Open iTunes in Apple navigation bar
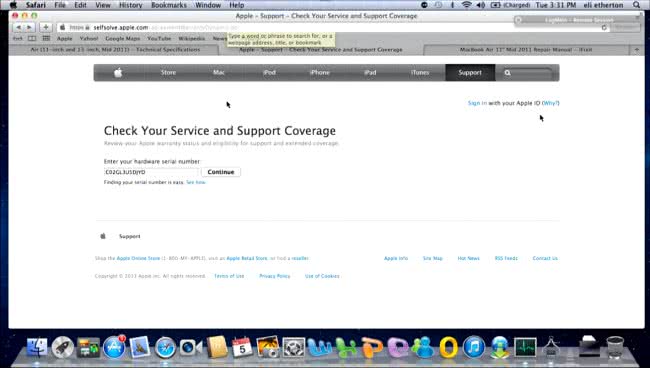Viewport: 650px width, 368px height. click(420, 73)
